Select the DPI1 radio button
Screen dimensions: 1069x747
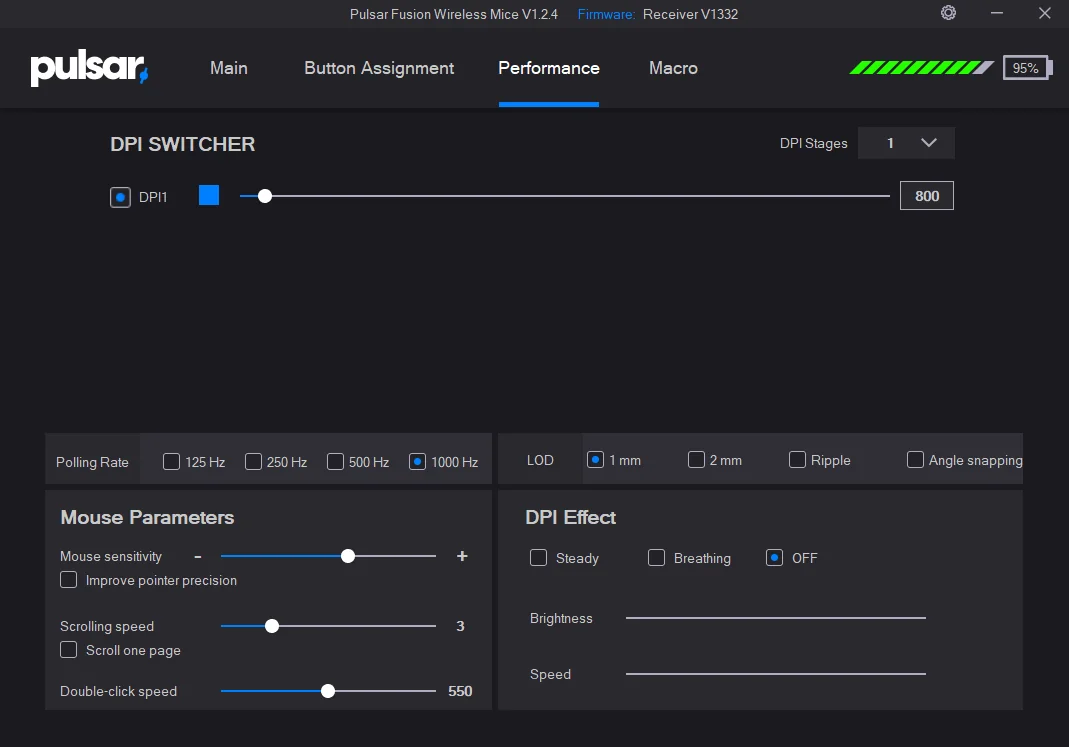pos(120,197)
